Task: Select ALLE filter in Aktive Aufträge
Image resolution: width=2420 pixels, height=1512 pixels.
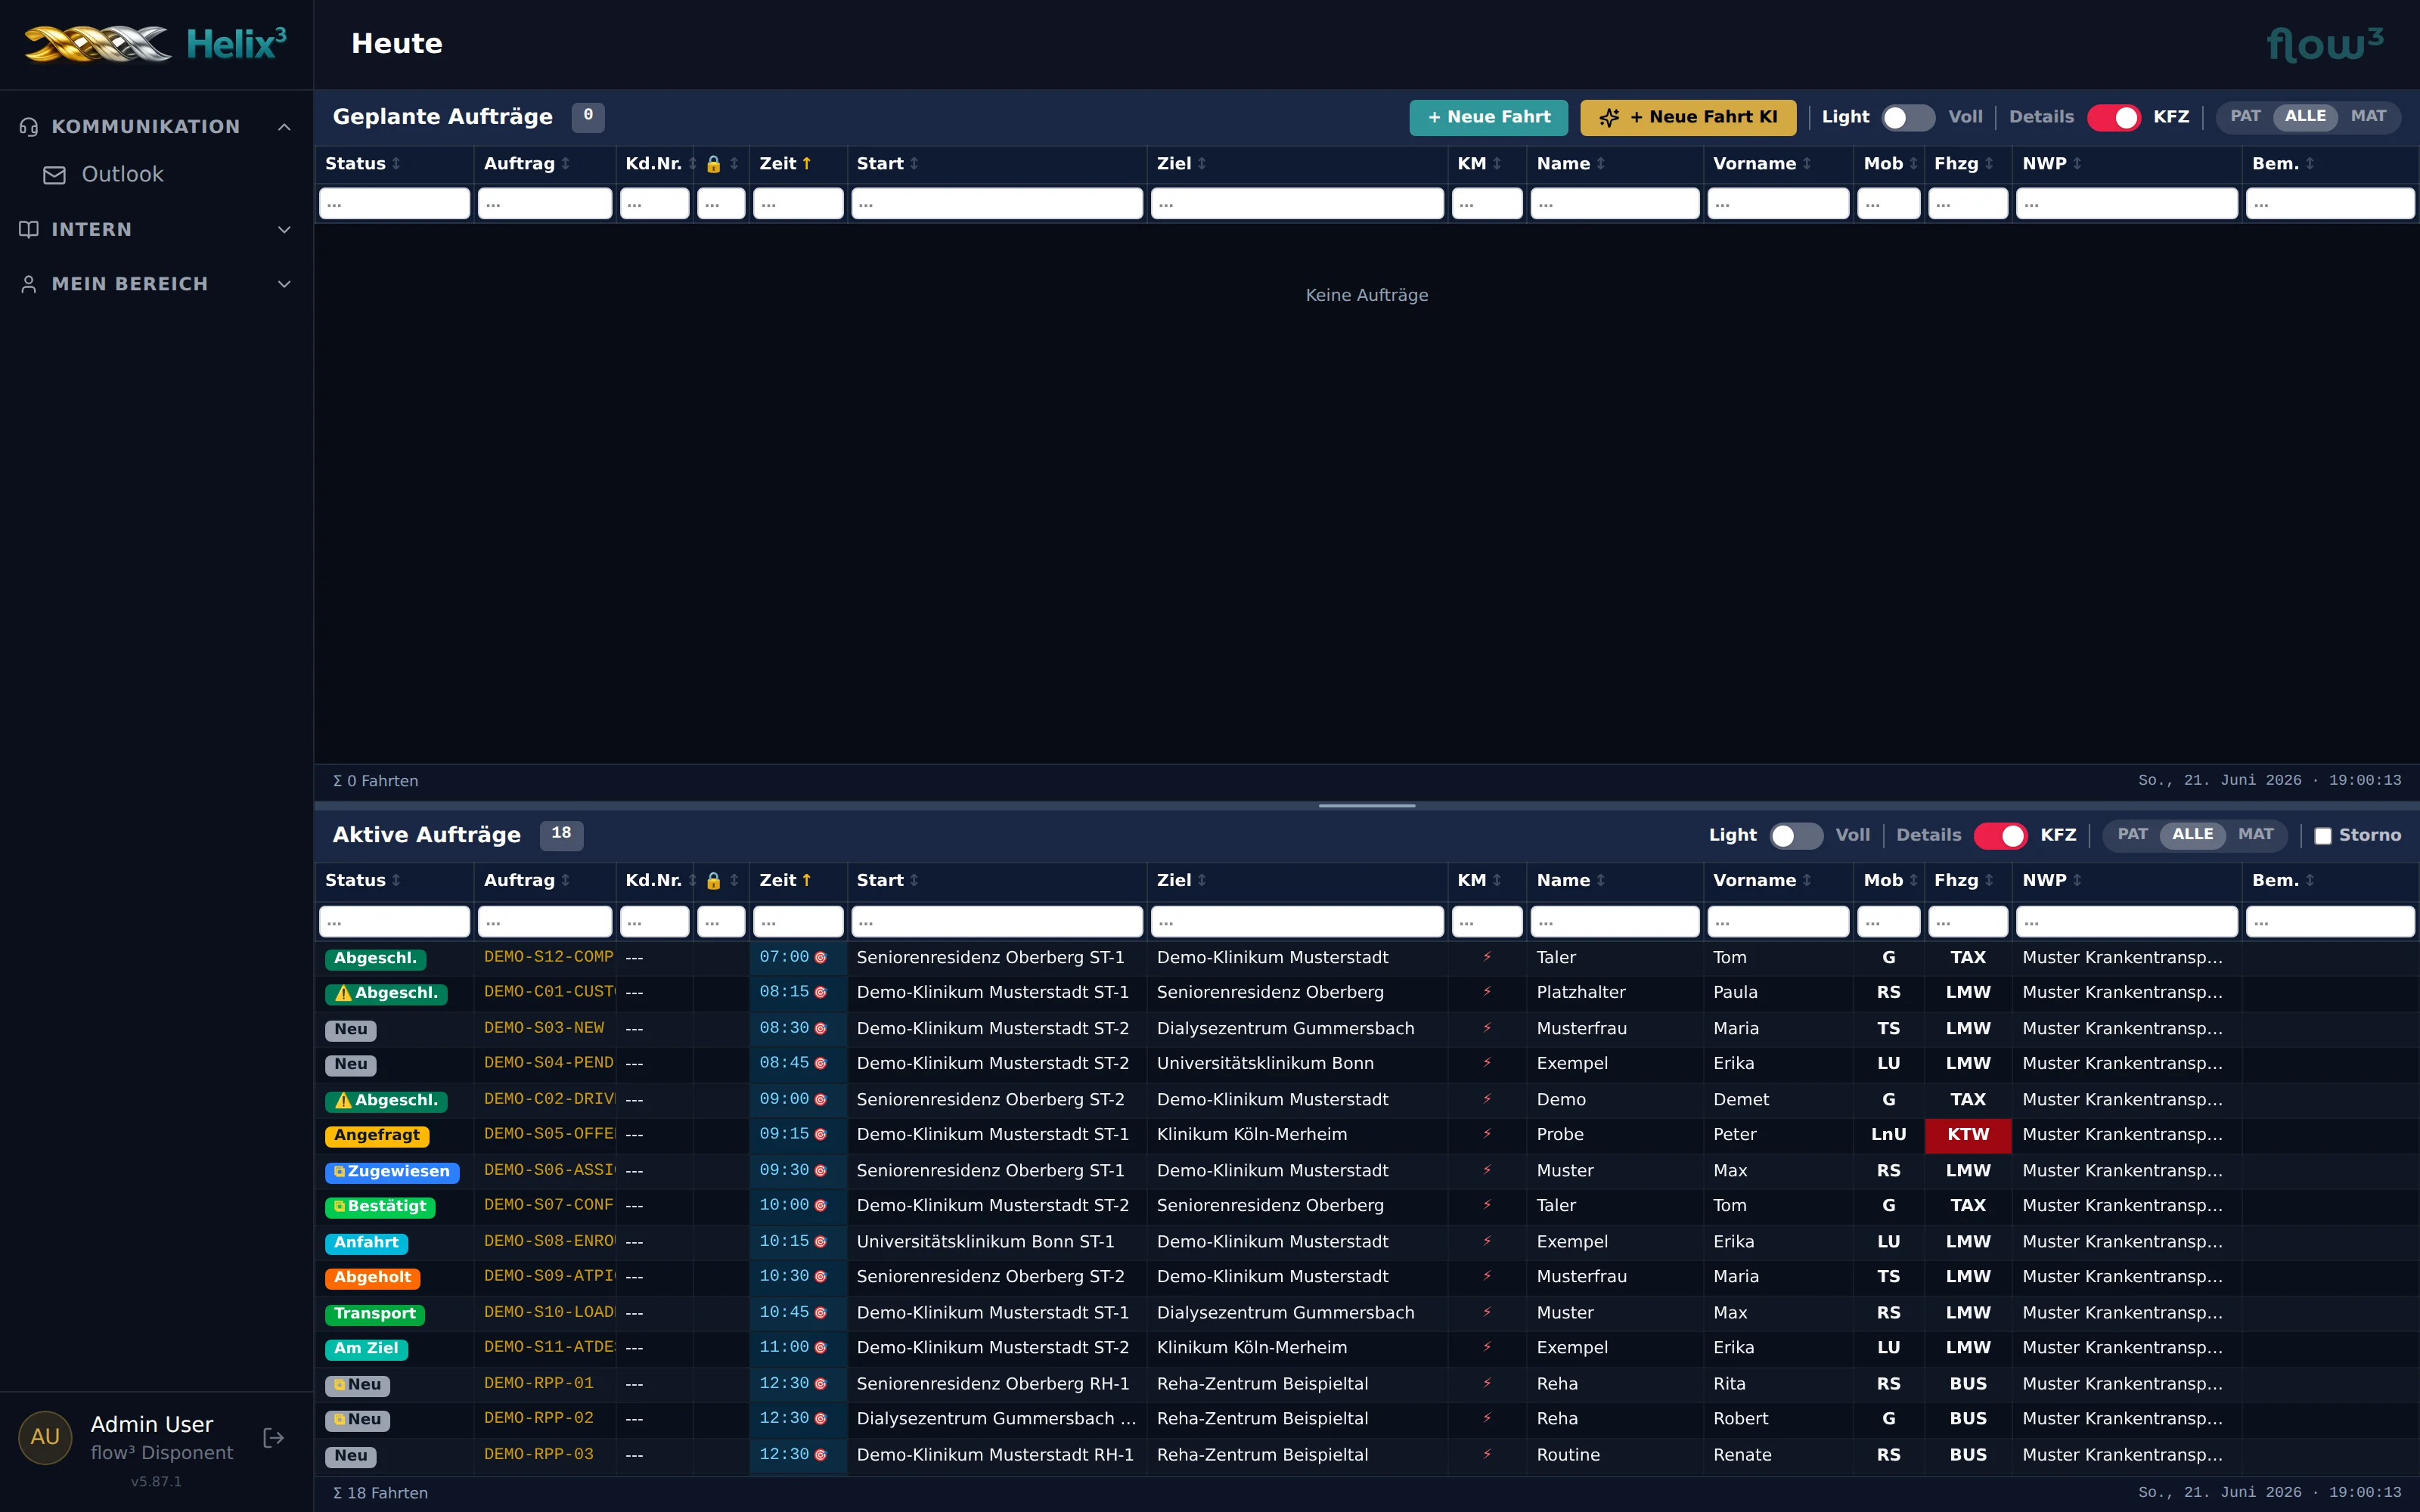Action: [2192, 834]
